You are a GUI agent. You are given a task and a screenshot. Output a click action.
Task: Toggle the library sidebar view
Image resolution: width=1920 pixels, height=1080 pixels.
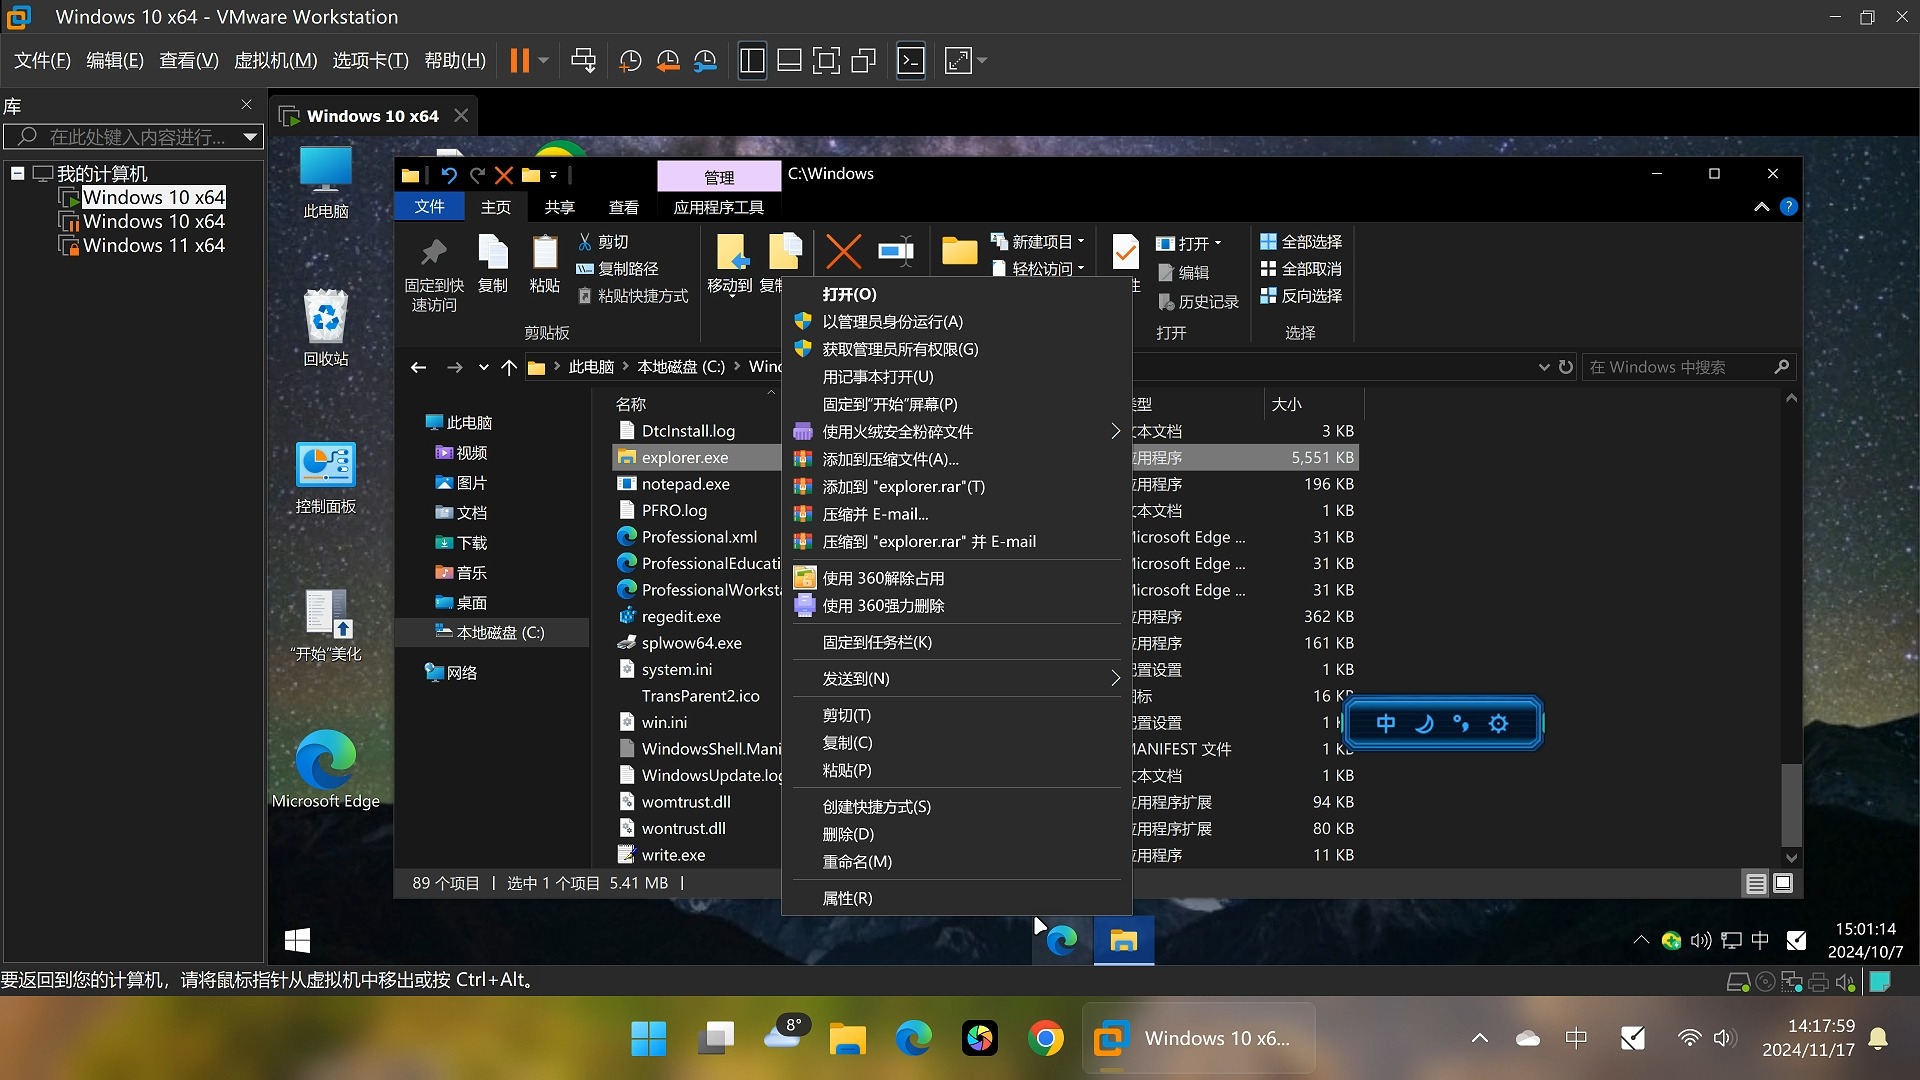[752, 61]
